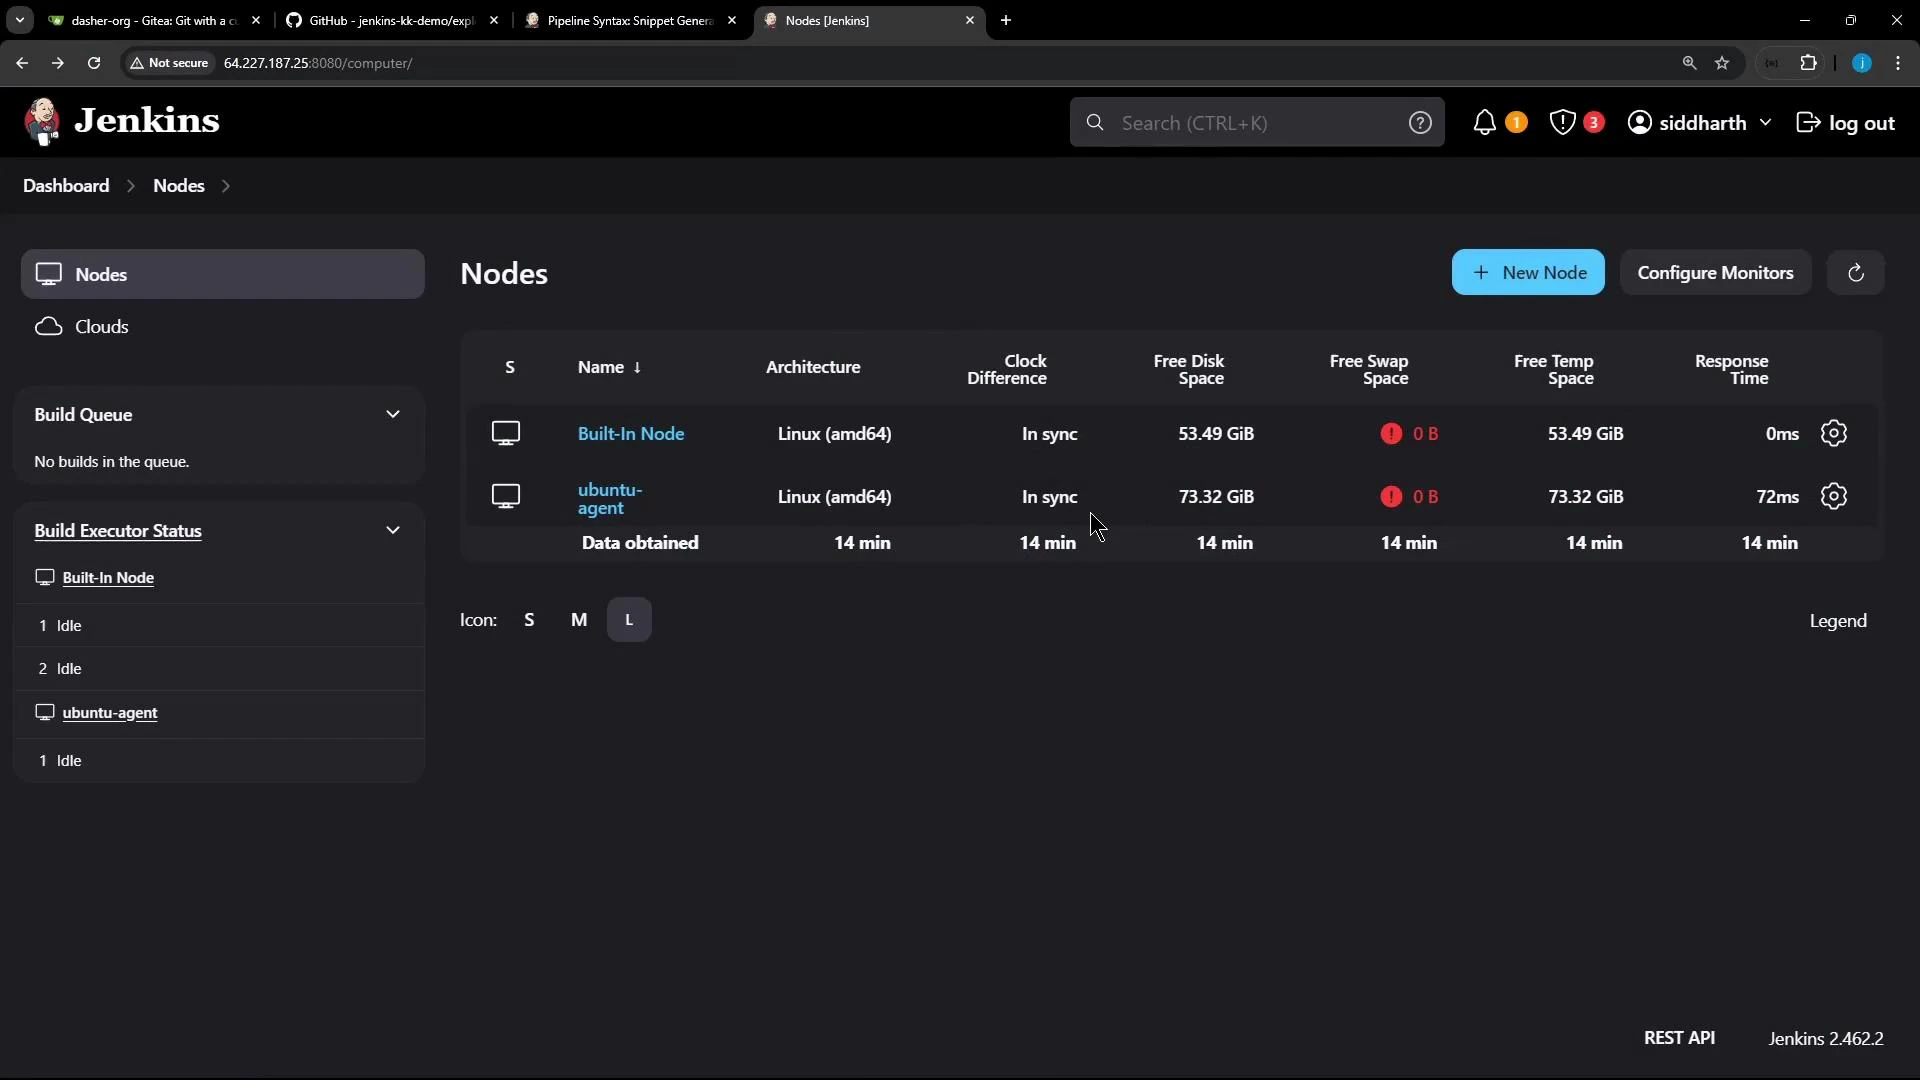This screenshot has height=1080, width=1920.
Task: Collapse the Build Queue panel
Action: pyautogui.click(x=393, y=413)
